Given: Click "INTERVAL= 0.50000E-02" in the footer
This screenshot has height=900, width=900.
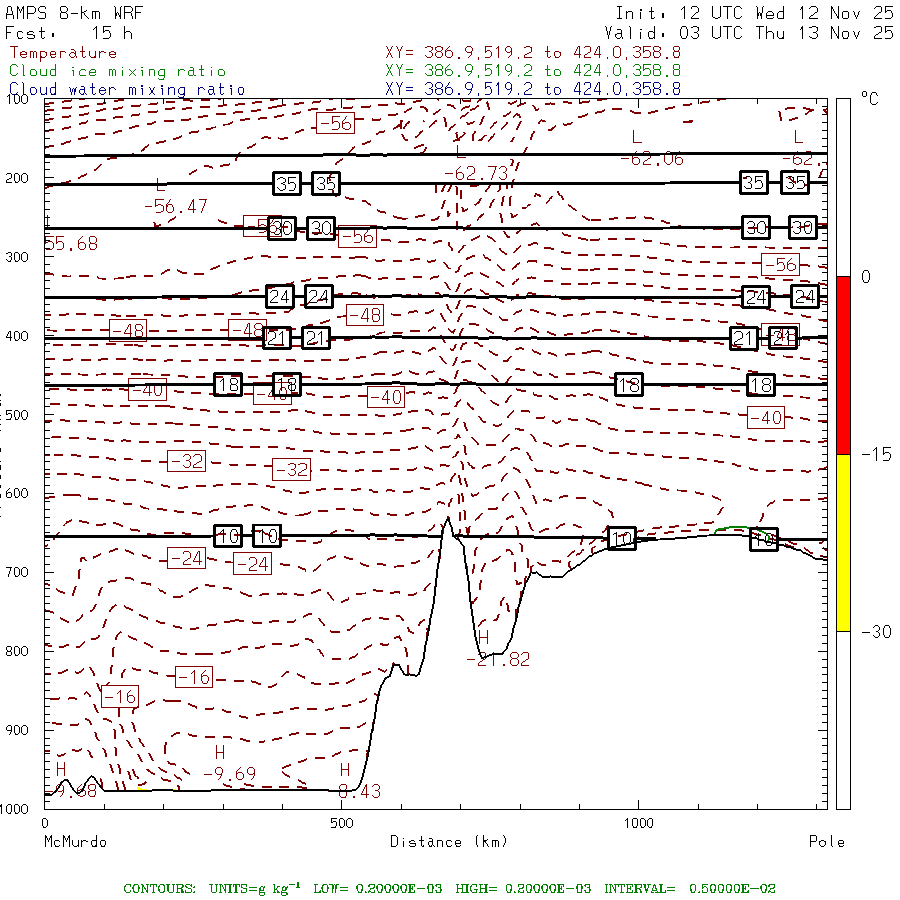Looking at the screenshot, I should (x=689, y=889).
